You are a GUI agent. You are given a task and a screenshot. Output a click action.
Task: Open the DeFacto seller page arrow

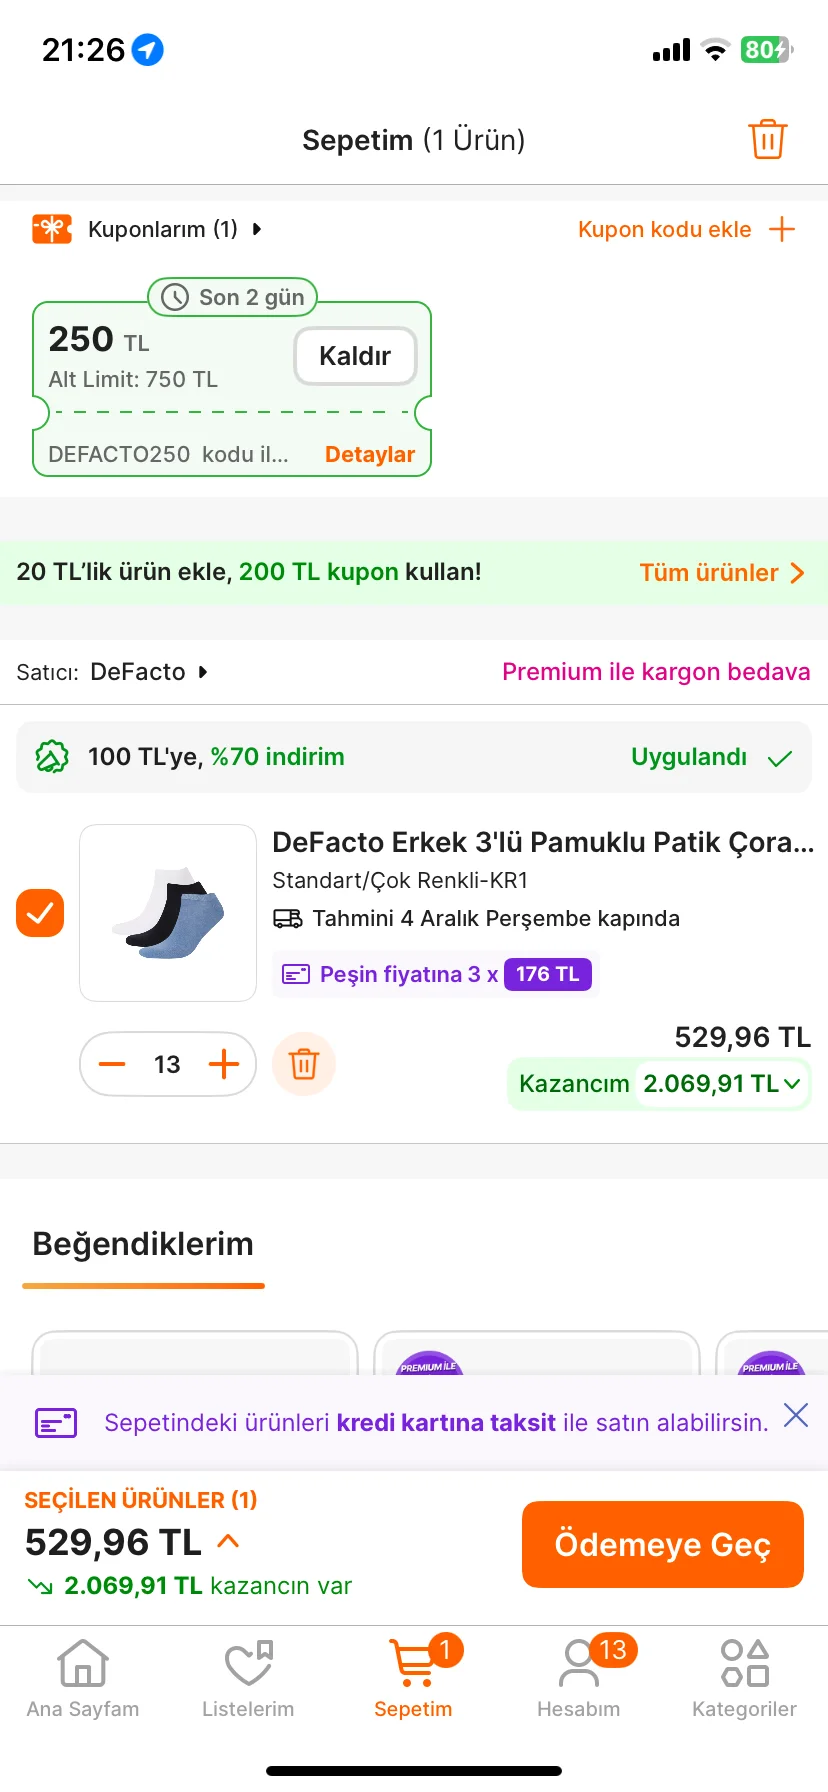pyautogui.click(x=203, y=672)
